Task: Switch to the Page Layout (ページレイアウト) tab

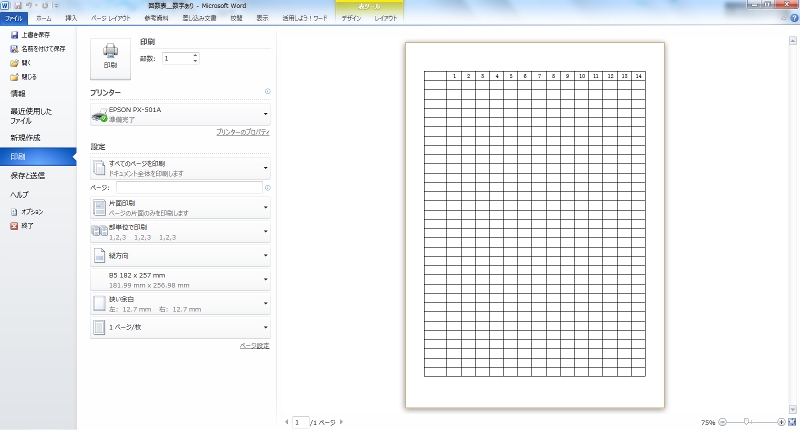Action: click(x=111, y=18)
